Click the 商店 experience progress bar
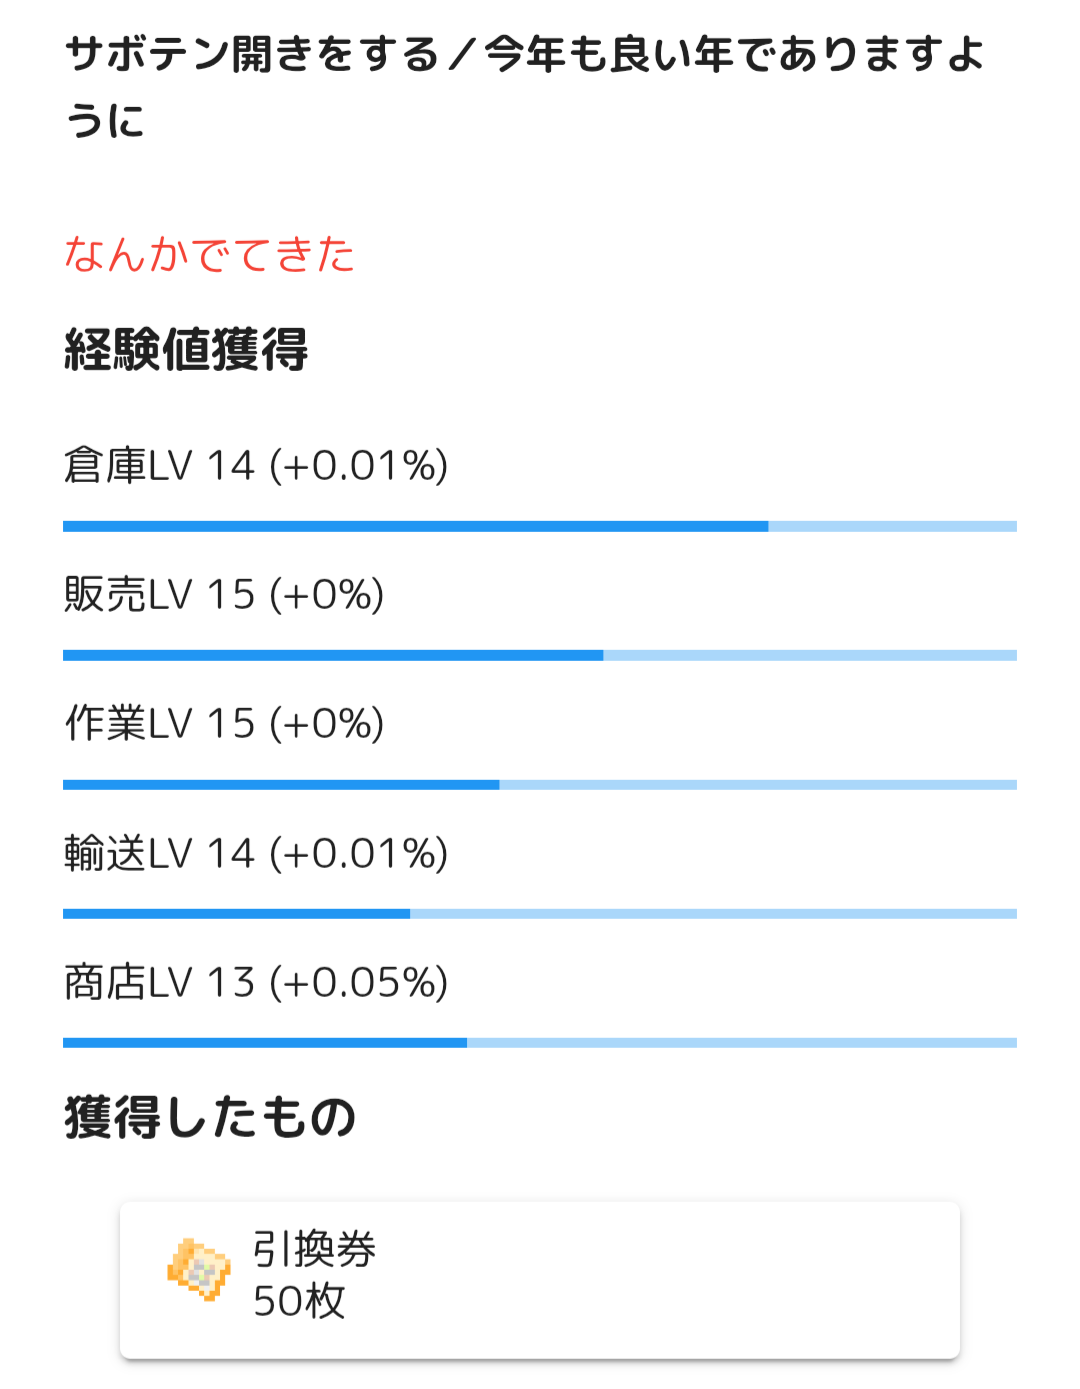The height and width of the screenshot is (1389, 1080). [540, 1043]
